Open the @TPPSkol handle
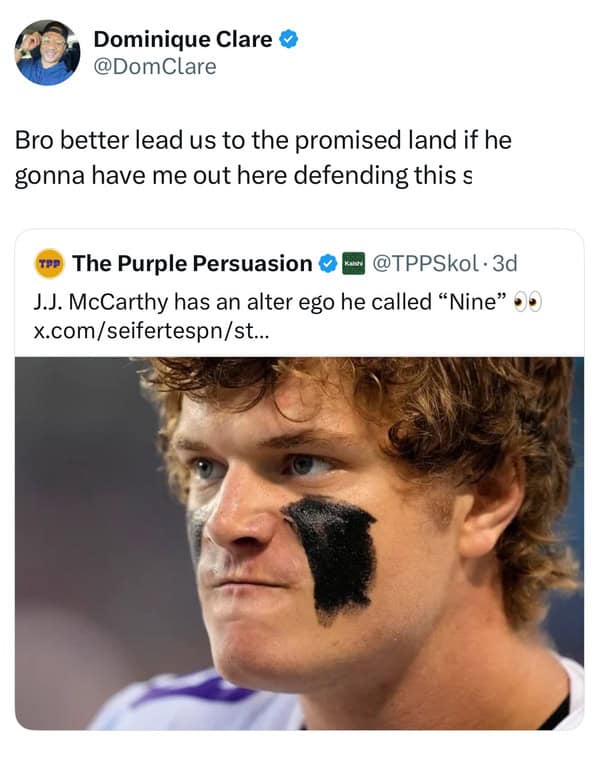 pos(425,263)
